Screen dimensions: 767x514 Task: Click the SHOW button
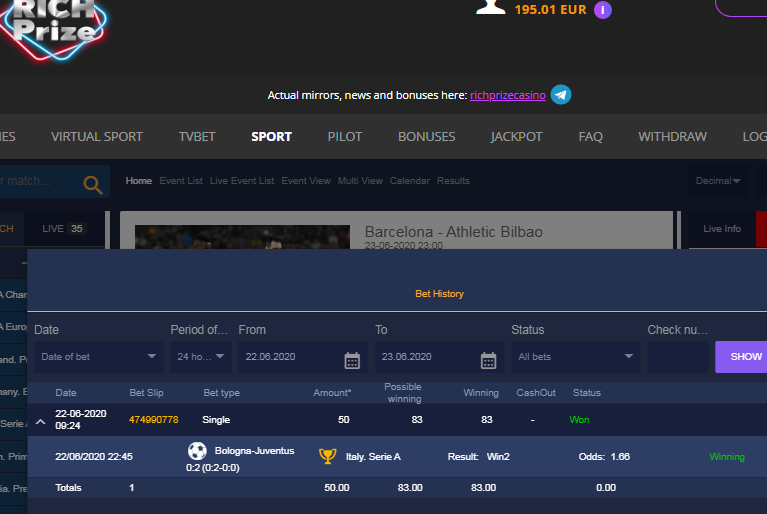coord(742,357)
